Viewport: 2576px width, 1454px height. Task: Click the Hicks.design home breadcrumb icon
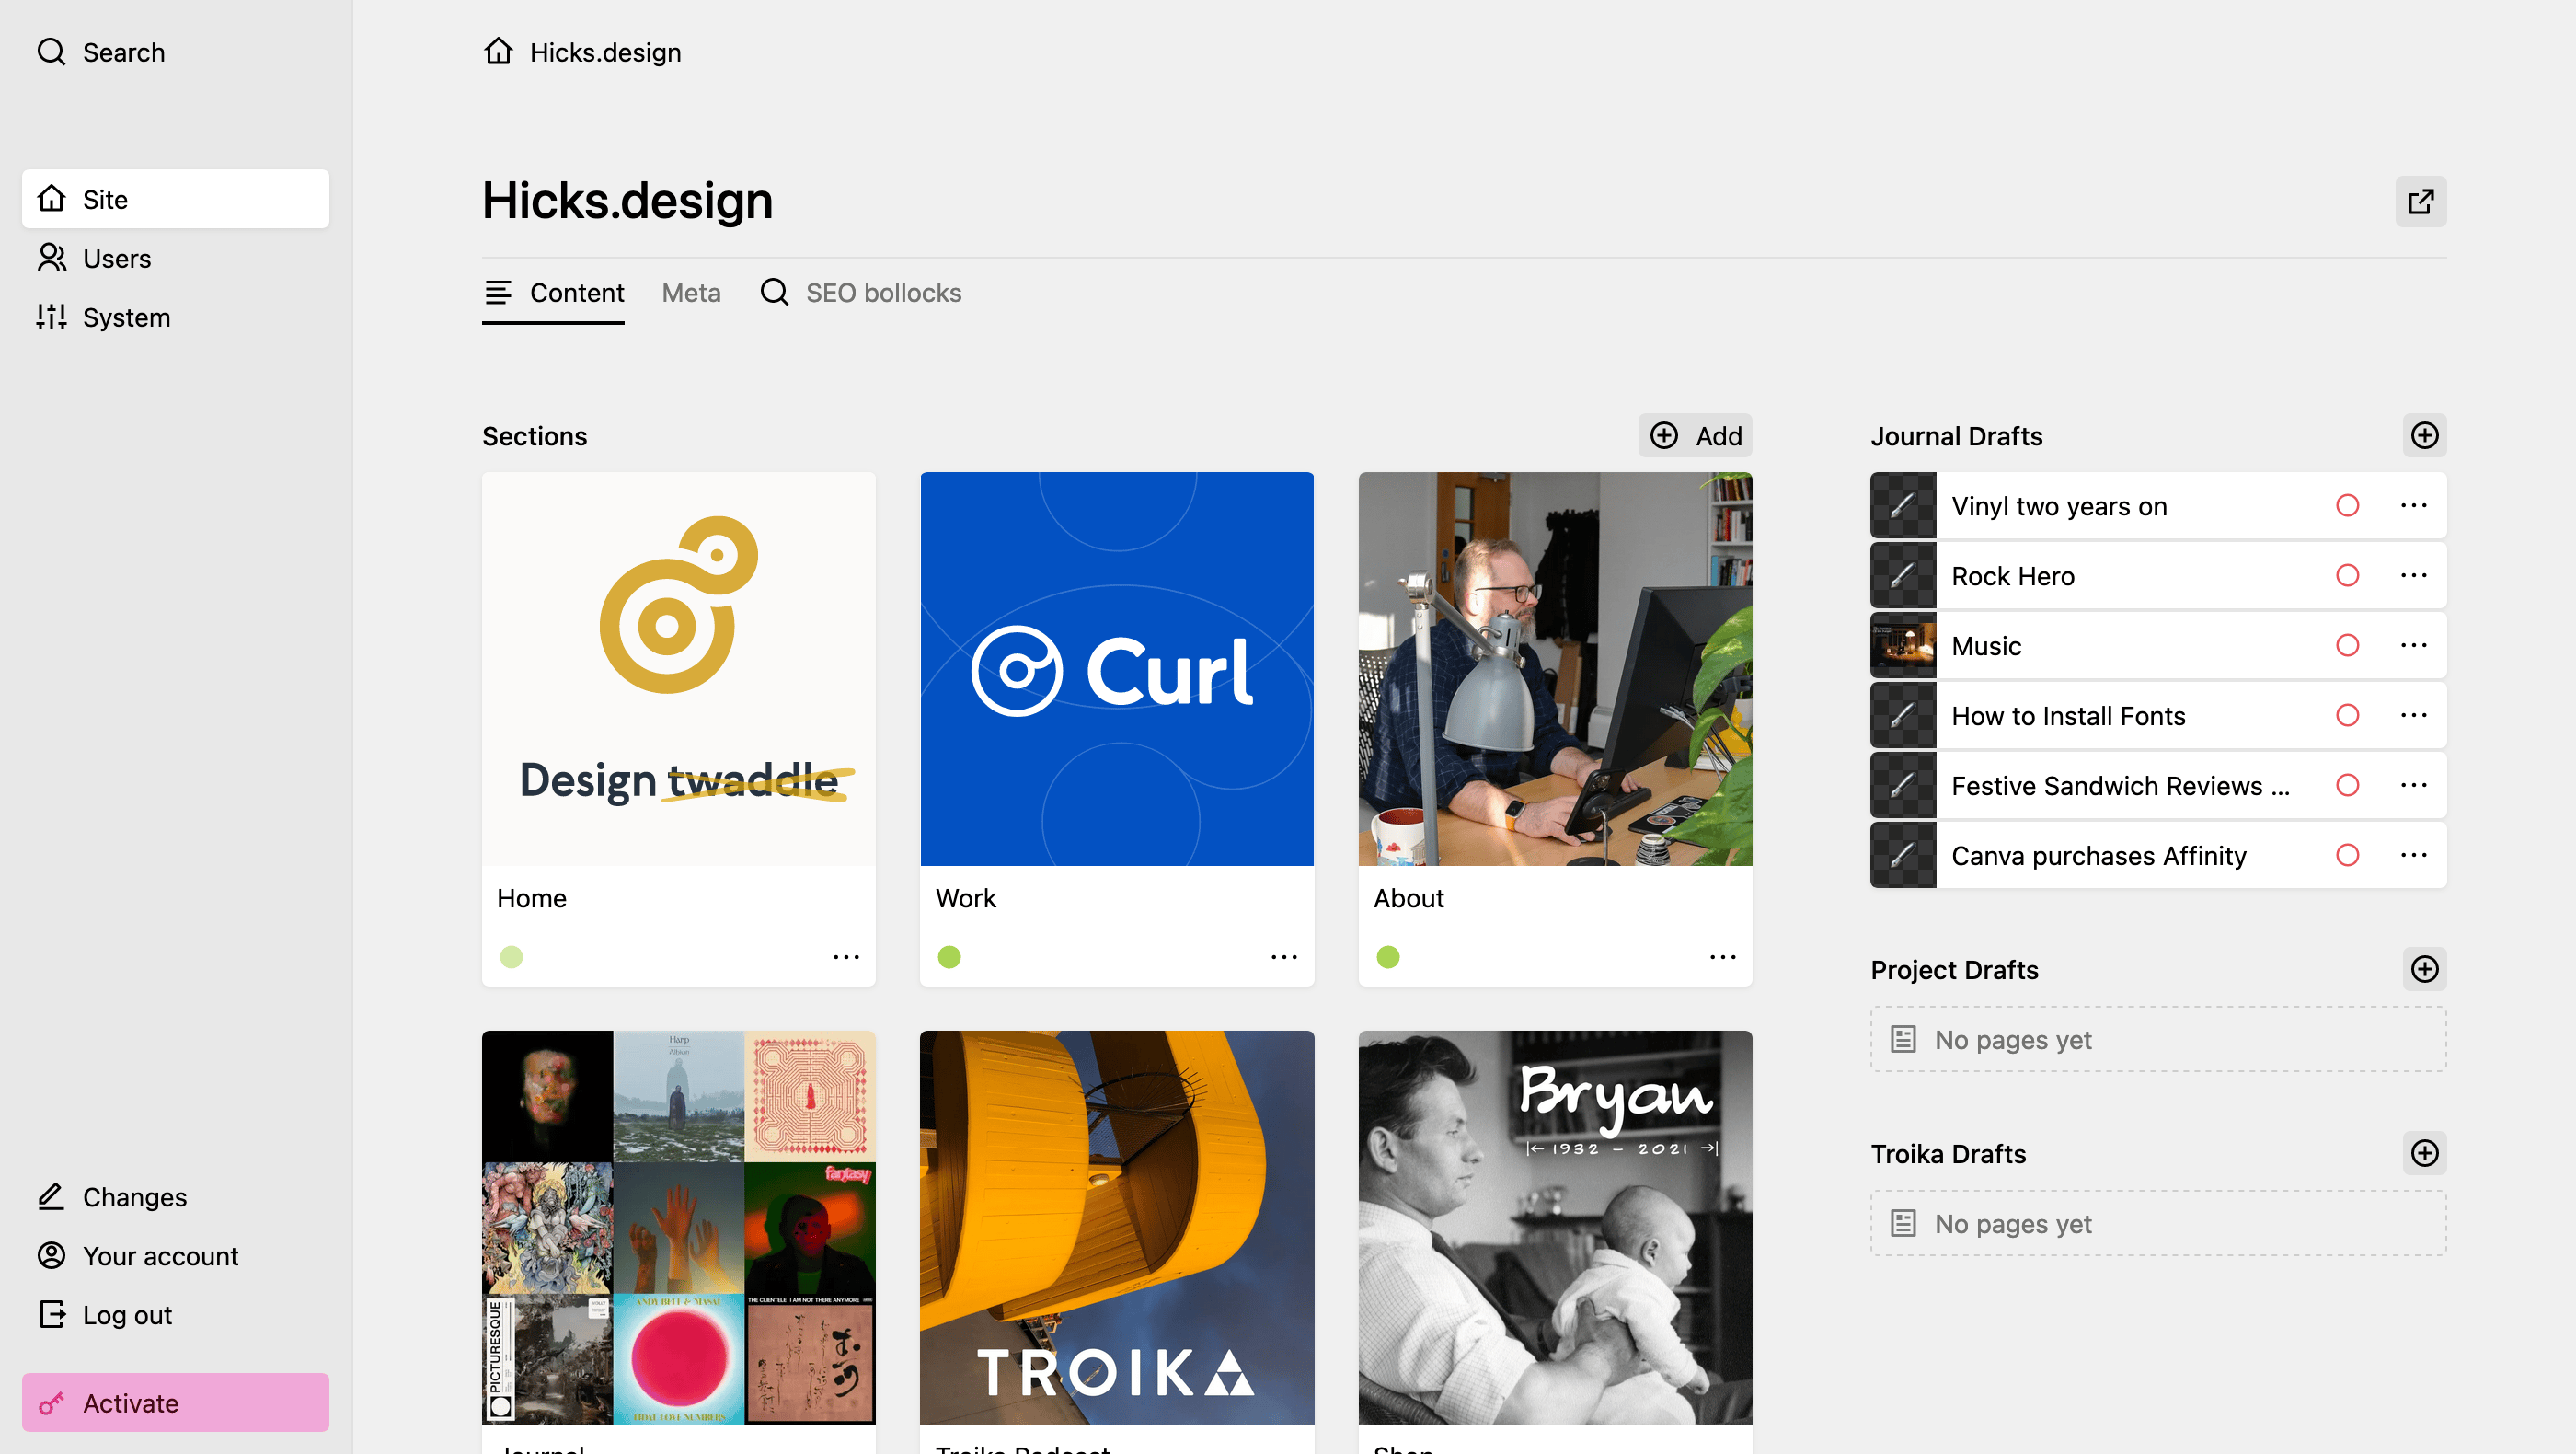tap(498, 51)
